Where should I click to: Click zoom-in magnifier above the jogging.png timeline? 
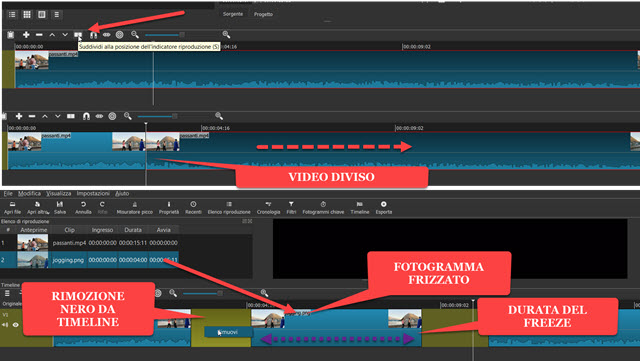pos(264,293)
